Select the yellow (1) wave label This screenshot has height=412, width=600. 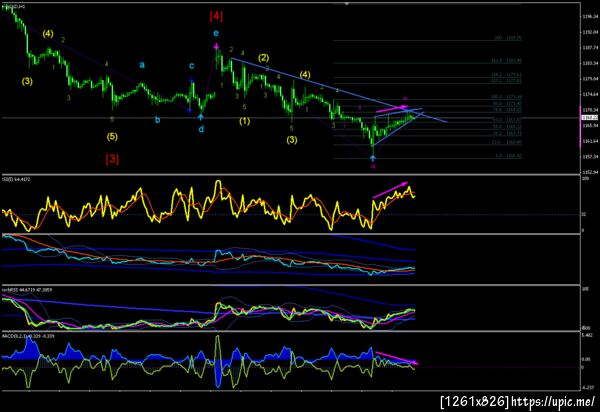(x=245, y=121)
